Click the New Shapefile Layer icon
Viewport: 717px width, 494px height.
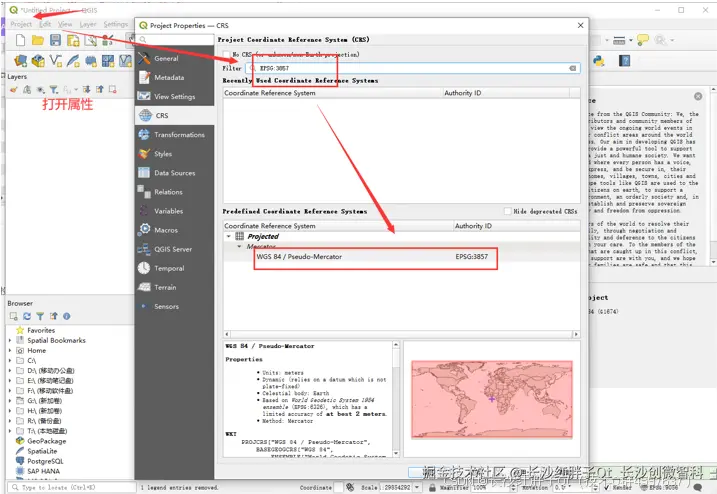click(x=55, y=60)
